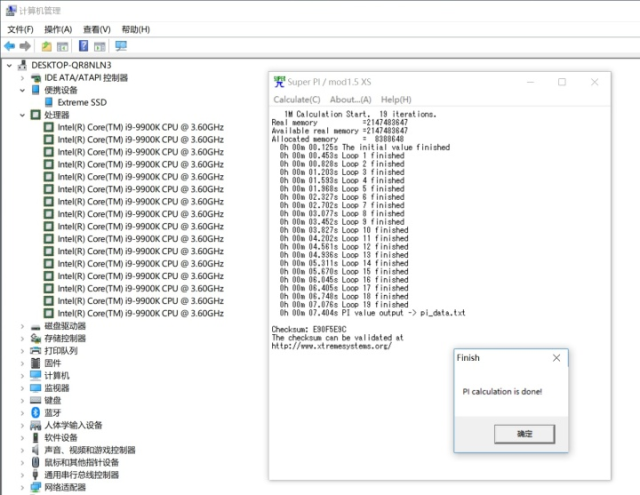Select DESKTOP-QR8NLN3 root label
Image resolution: width=640 pixels, height=495 pixels.
click(71, 65)
